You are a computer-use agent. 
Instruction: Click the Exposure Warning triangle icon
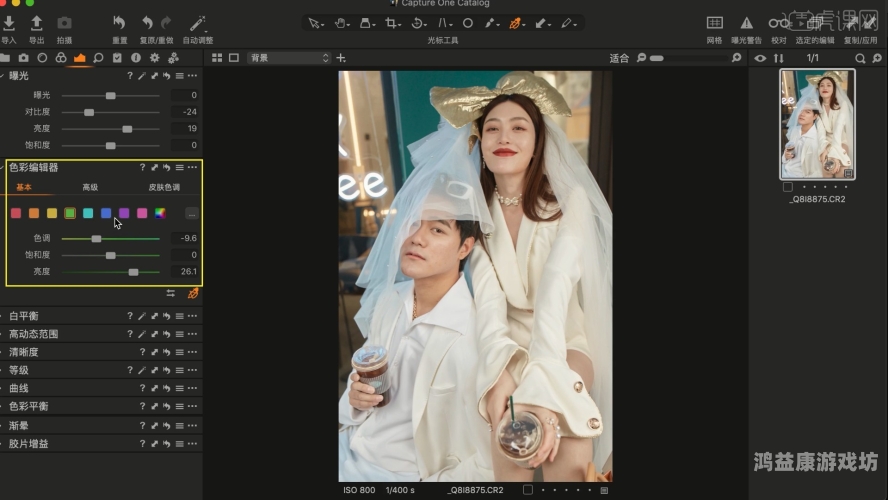point(746,24)
